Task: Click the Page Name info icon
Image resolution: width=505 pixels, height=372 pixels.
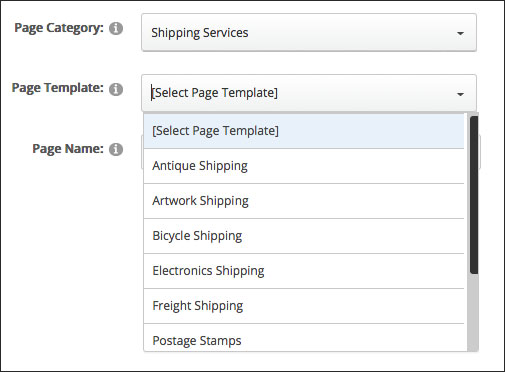Action: tap(116, 149)
